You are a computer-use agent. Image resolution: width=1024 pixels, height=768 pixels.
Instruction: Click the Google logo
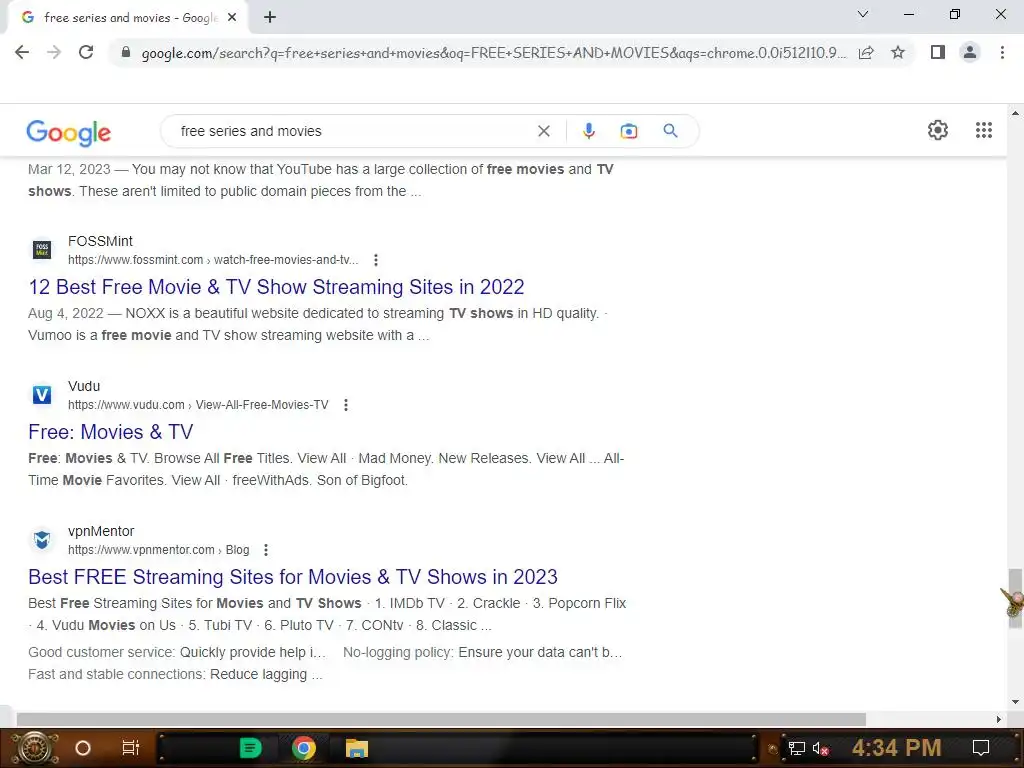click(69, 133)
